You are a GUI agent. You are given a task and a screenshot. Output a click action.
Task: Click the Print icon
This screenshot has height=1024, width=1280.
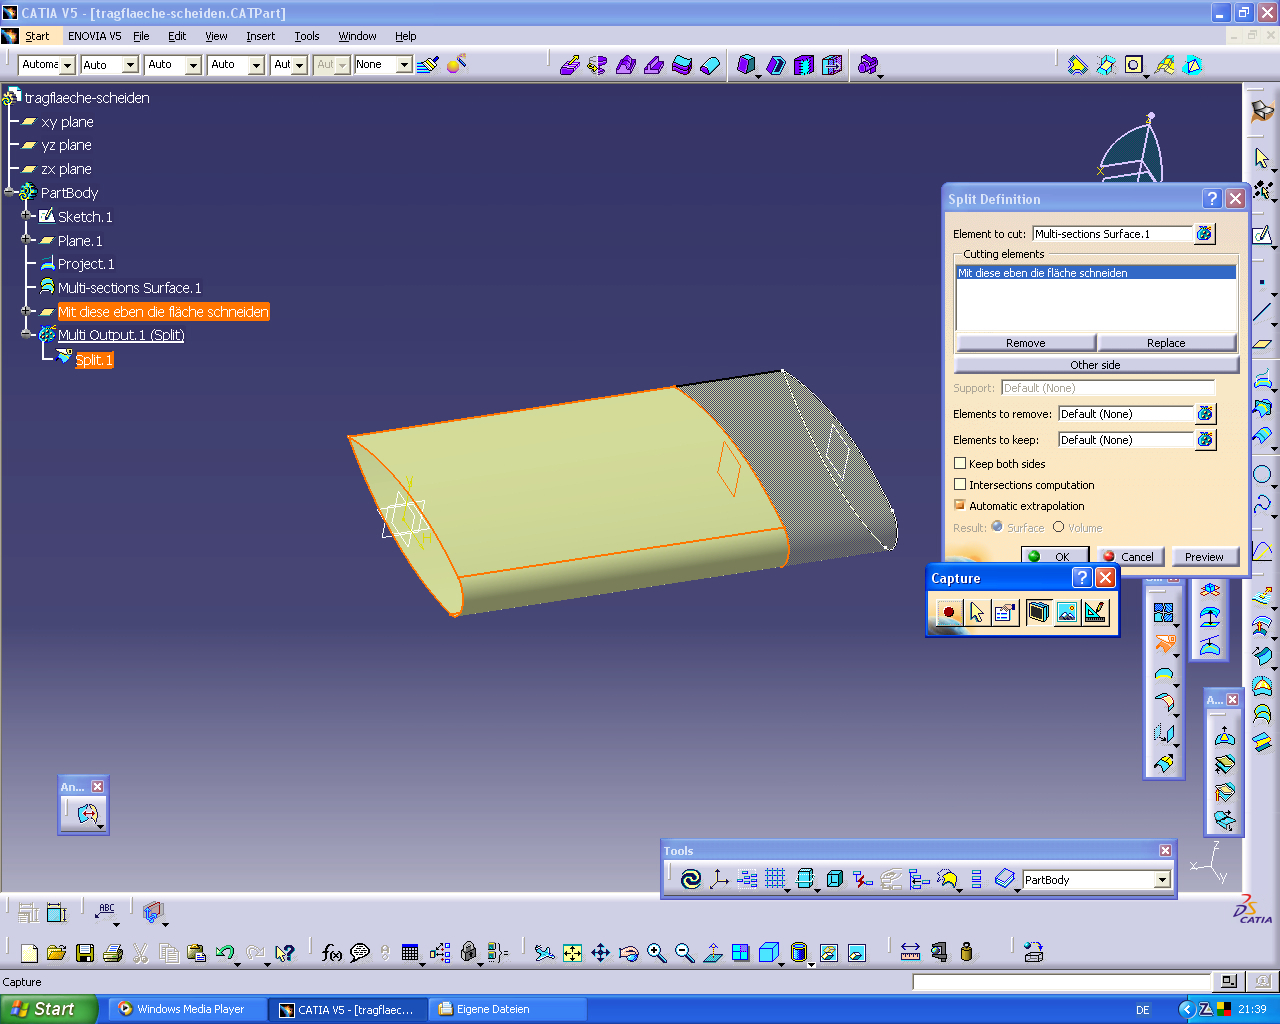(x=112, y=953)
